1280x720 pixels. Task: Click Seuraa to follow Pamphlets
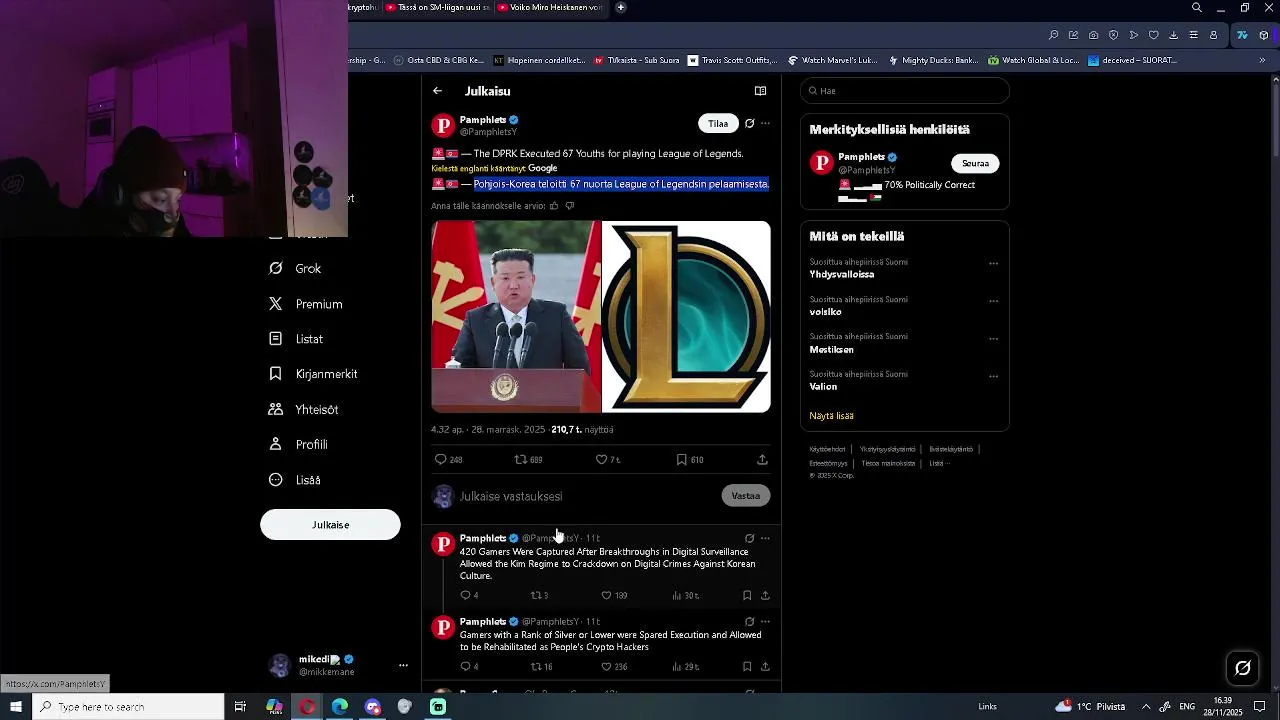click(x=975, y=163)
